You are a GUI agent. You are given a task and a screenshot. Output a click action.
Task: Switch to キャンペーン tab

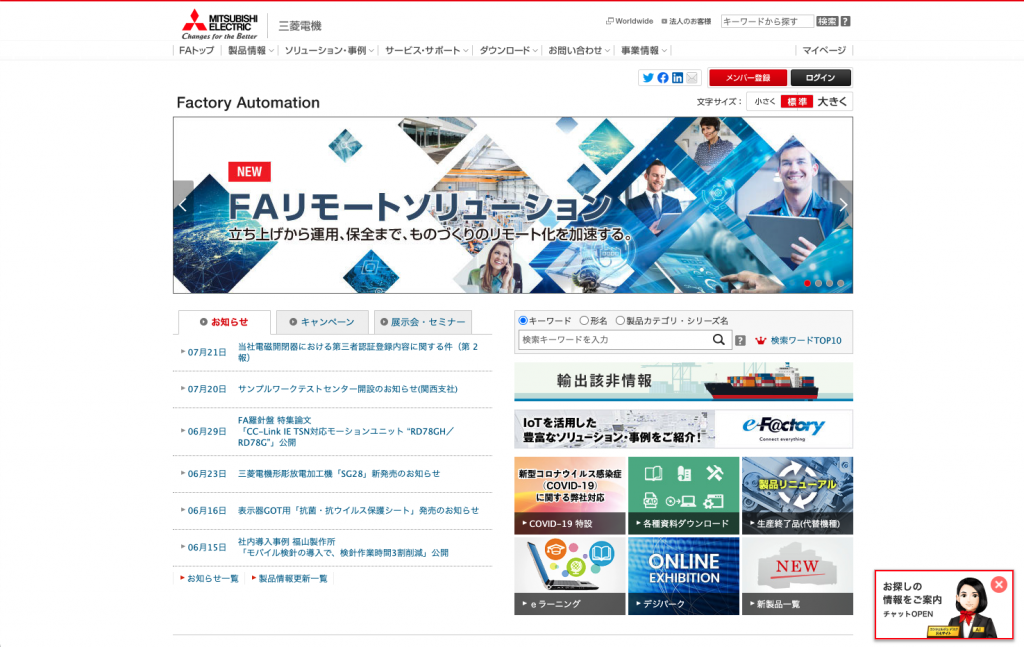[x=322, y=322]
